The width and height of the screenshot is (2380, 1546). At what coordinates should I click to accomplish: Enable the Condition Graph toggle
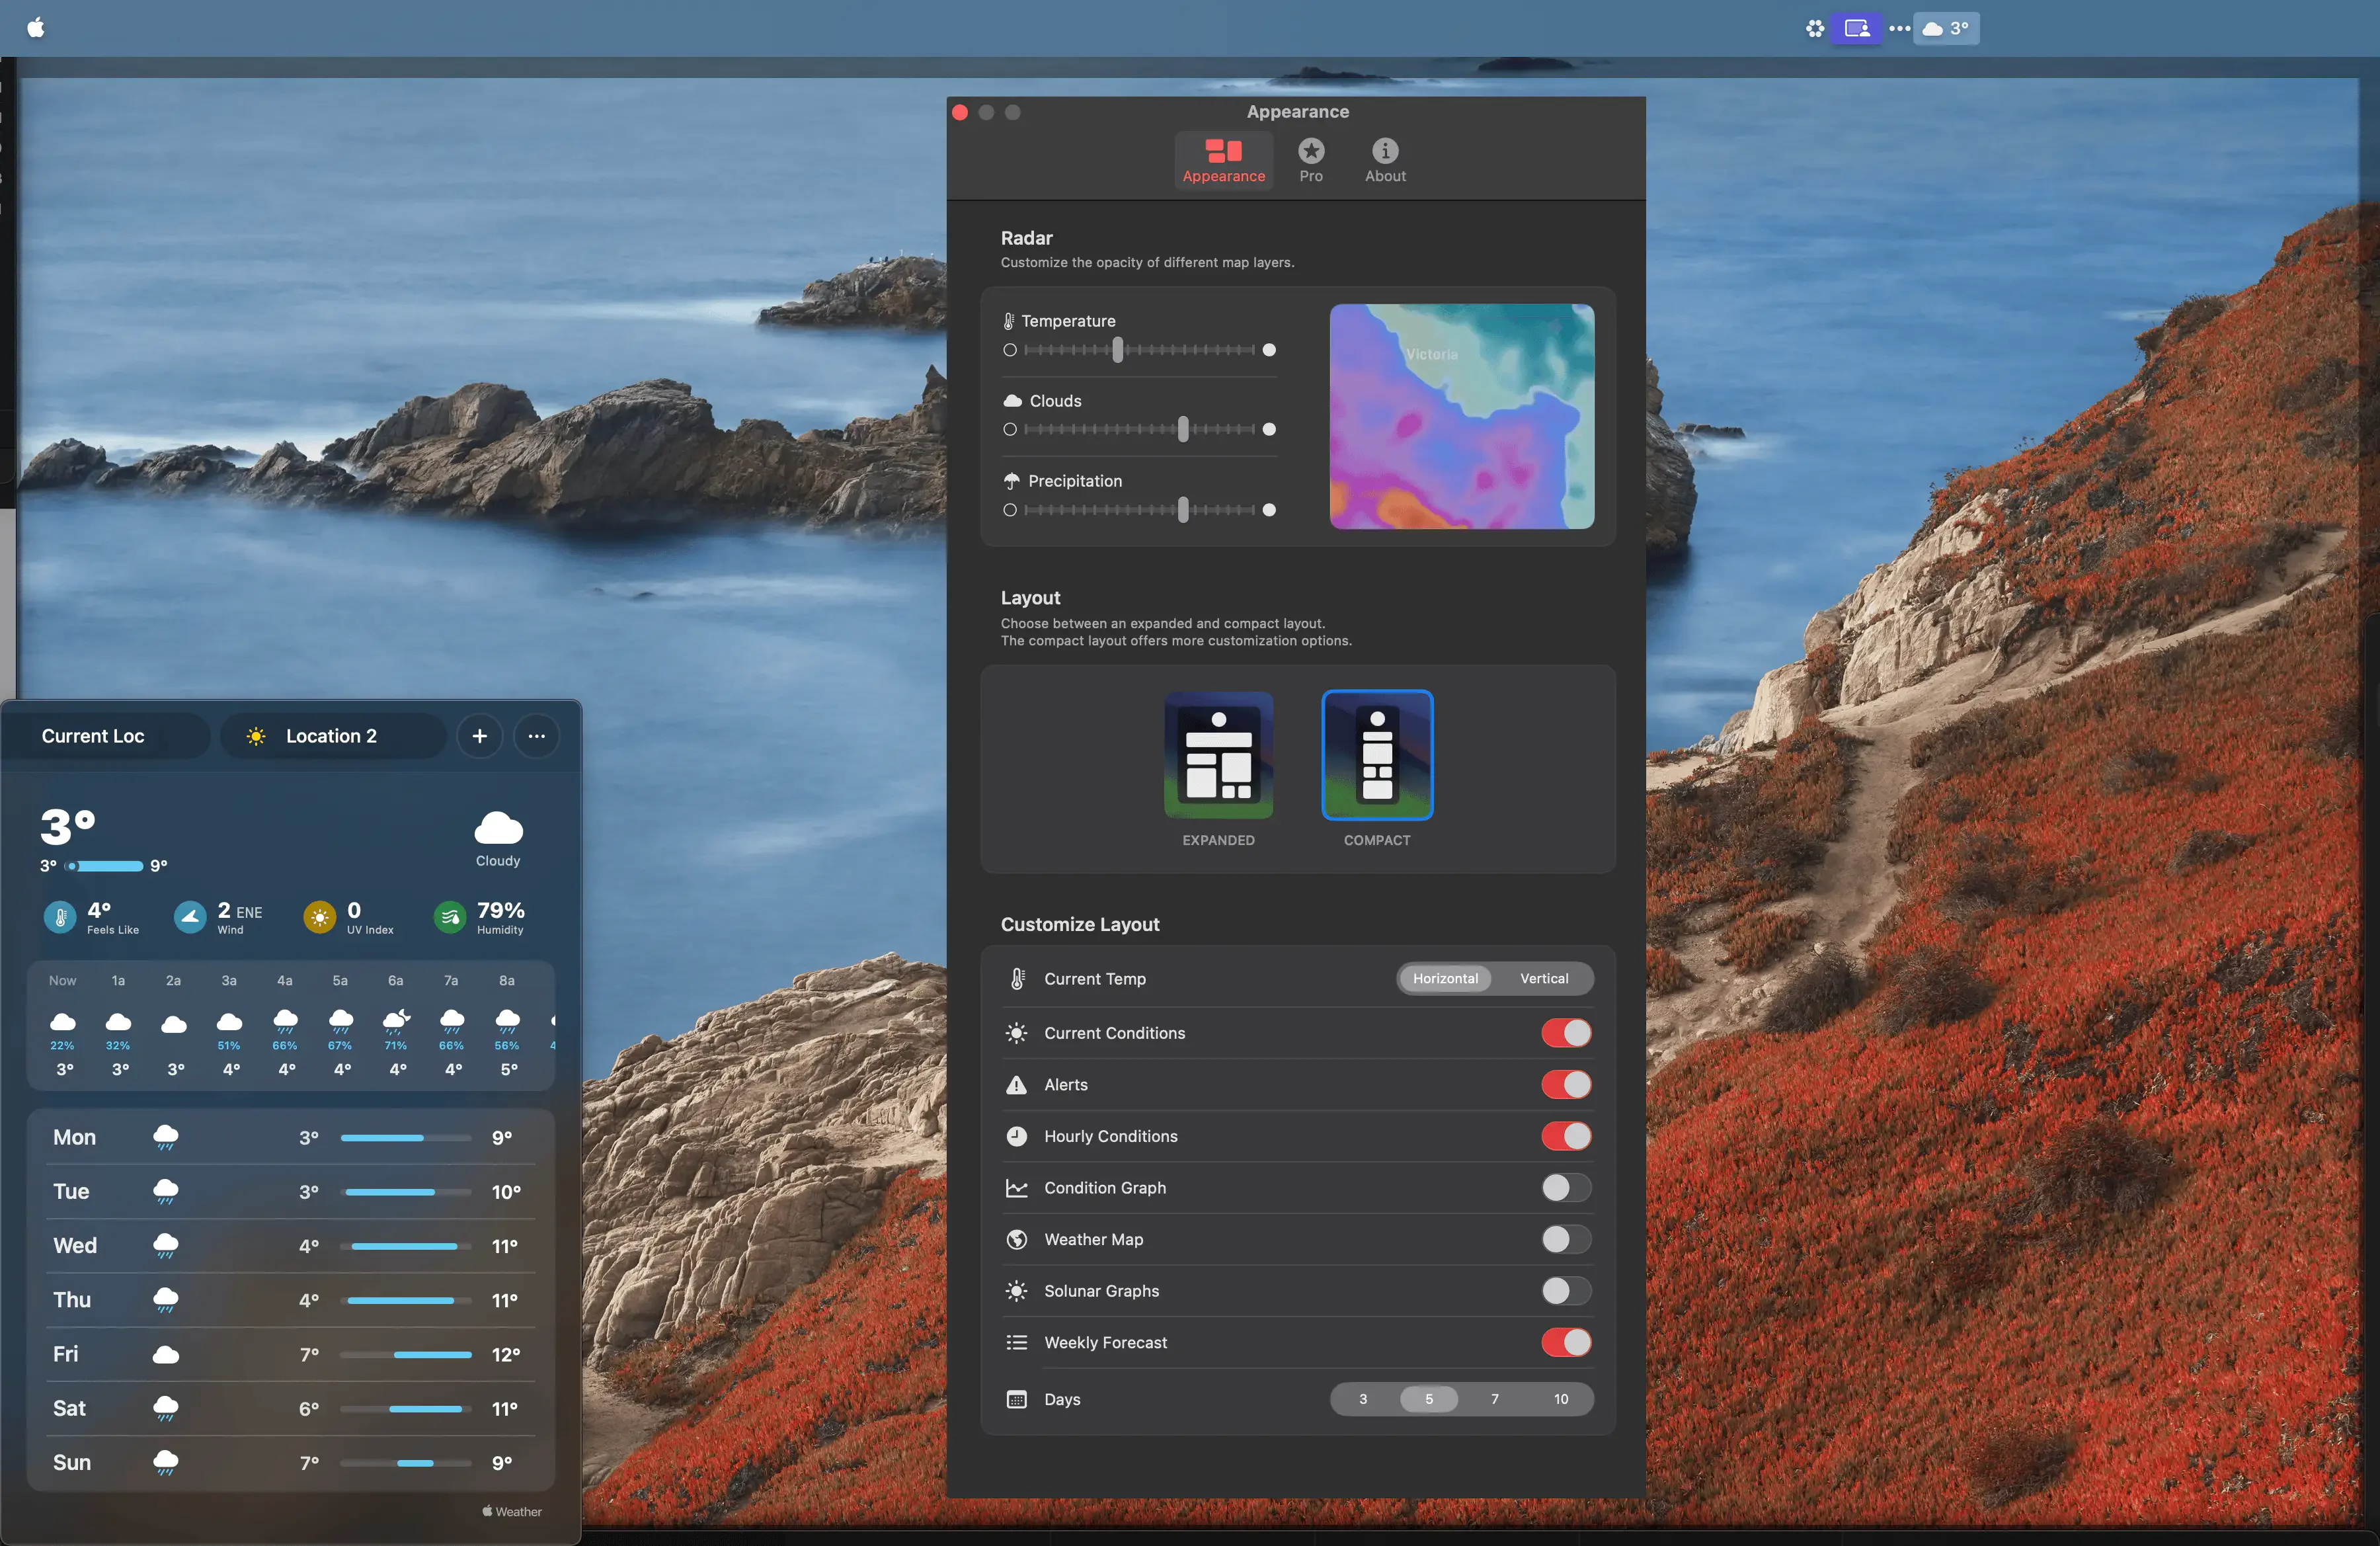point(1565,1188)
